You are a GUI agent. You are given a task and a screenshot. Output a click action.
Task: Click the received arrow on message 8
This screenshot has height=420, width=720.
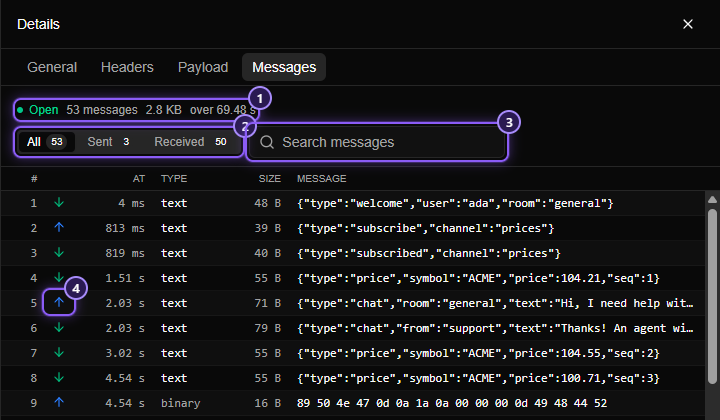(x=59, y=377)
